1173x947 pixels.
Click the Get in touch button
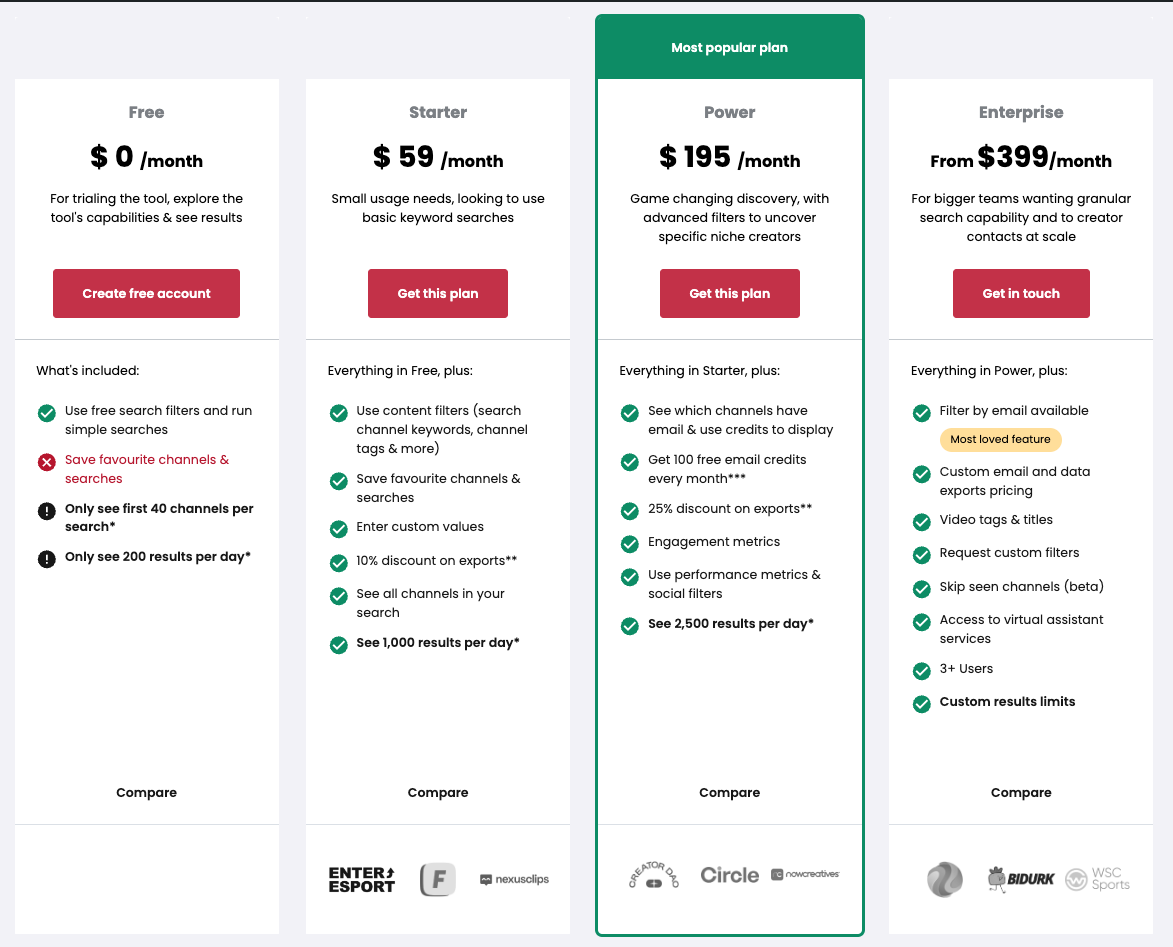click(x=1021, y=293)
